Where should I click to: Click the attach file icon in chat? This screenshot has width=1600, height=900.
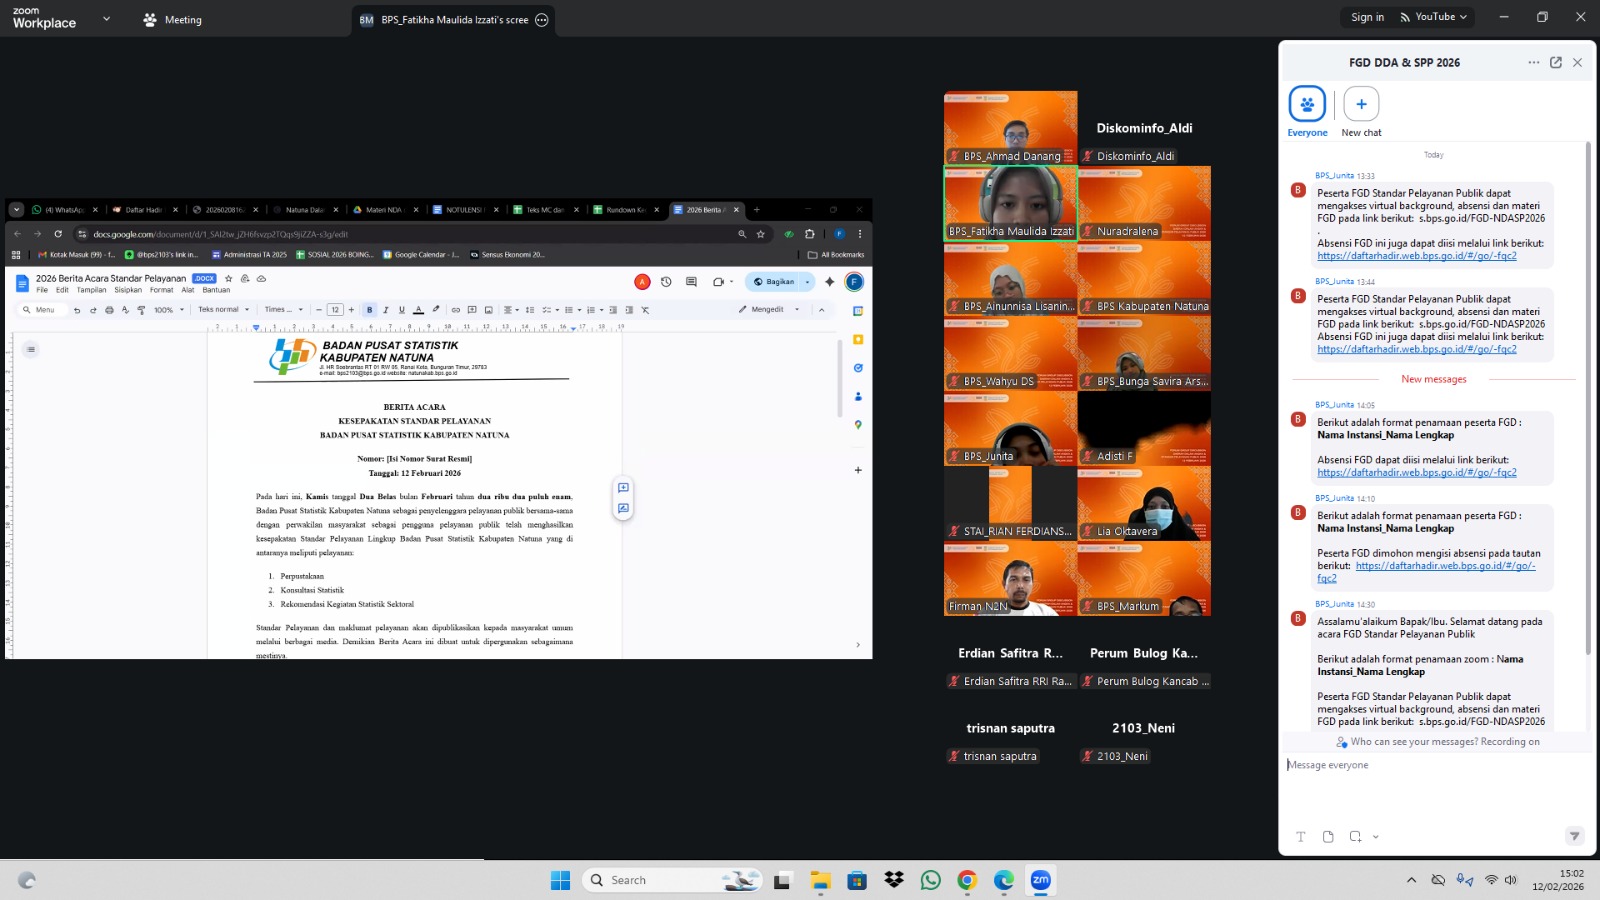pyautogui.click(x=1328, y=837)
